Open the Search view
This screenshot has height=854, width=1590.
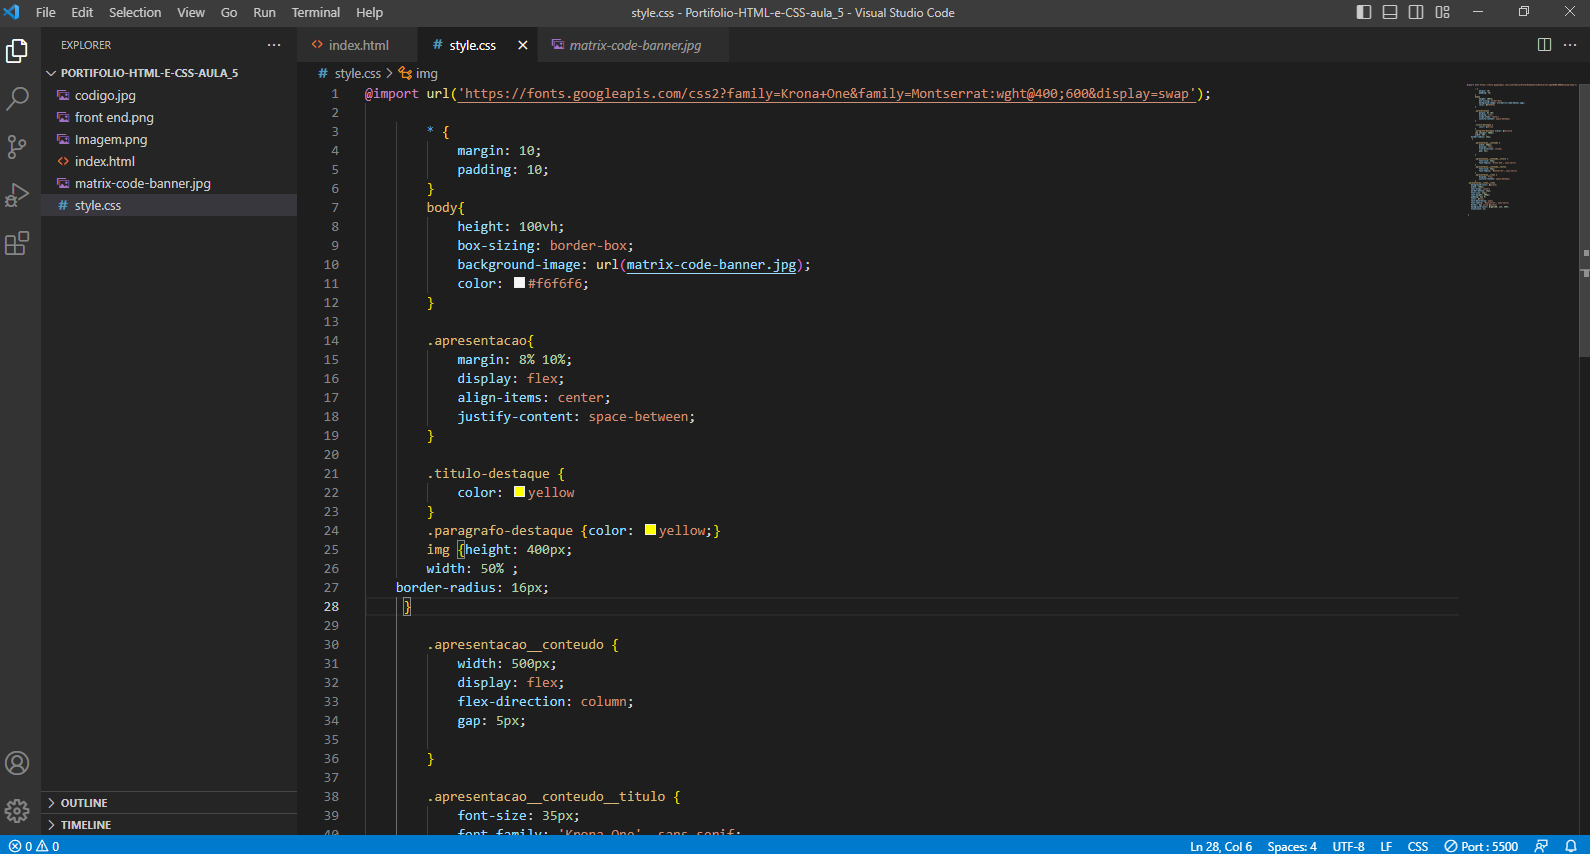point(17,98)
